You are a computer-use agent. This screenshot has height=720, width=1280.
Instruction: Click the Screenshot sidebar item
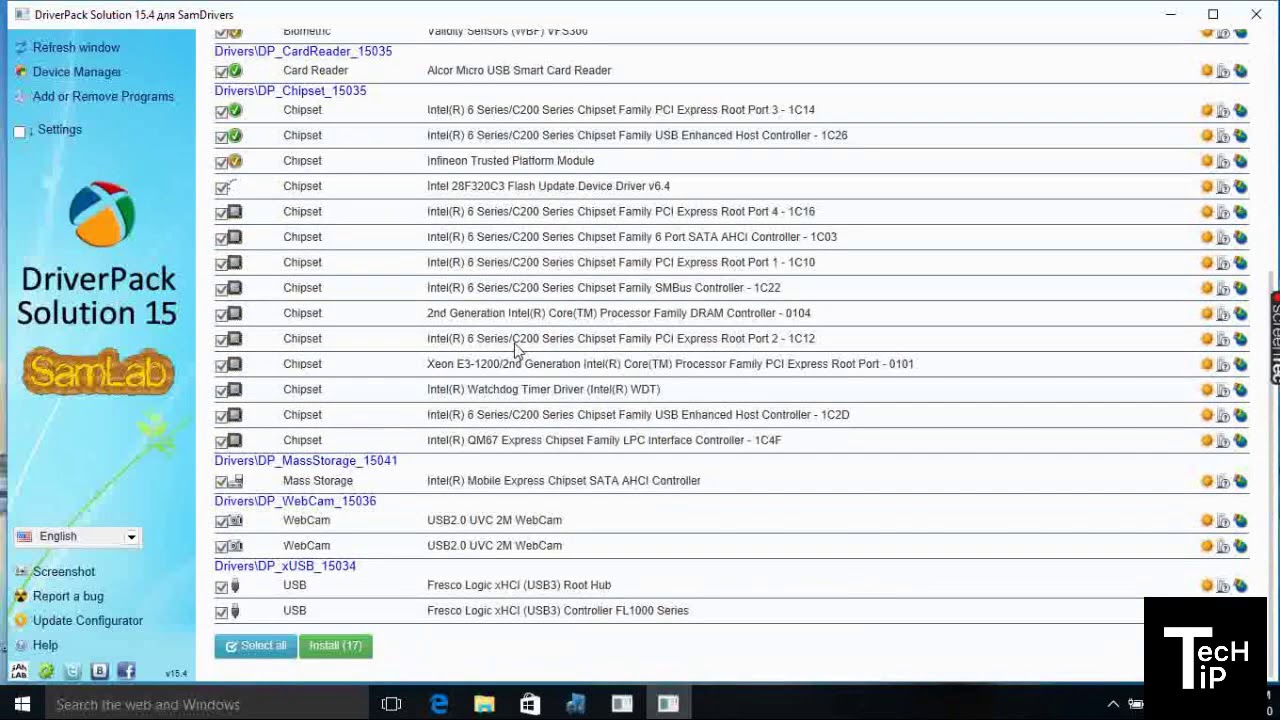coord(64,571)
